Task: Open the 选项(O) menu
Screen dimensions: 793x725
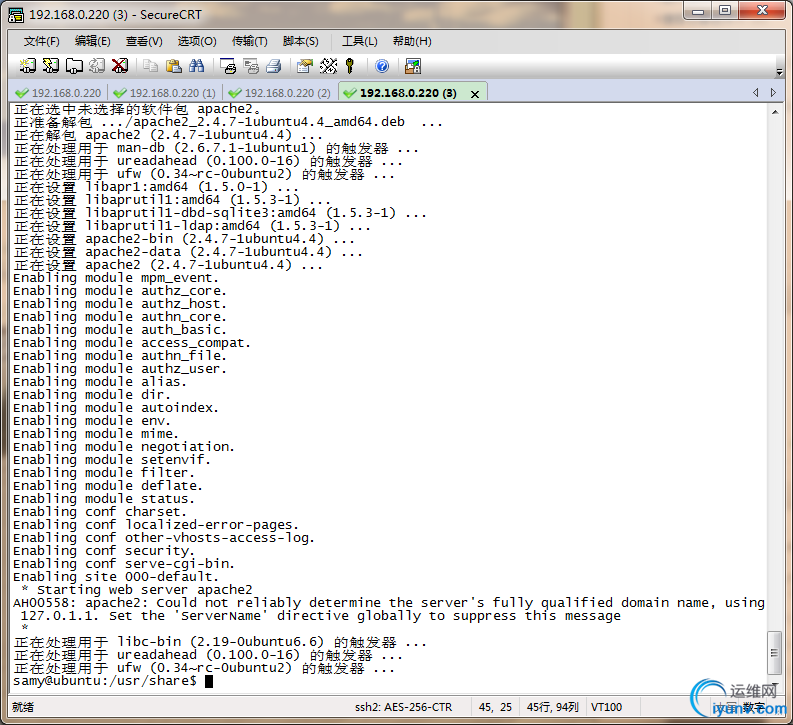Action: 197,41
